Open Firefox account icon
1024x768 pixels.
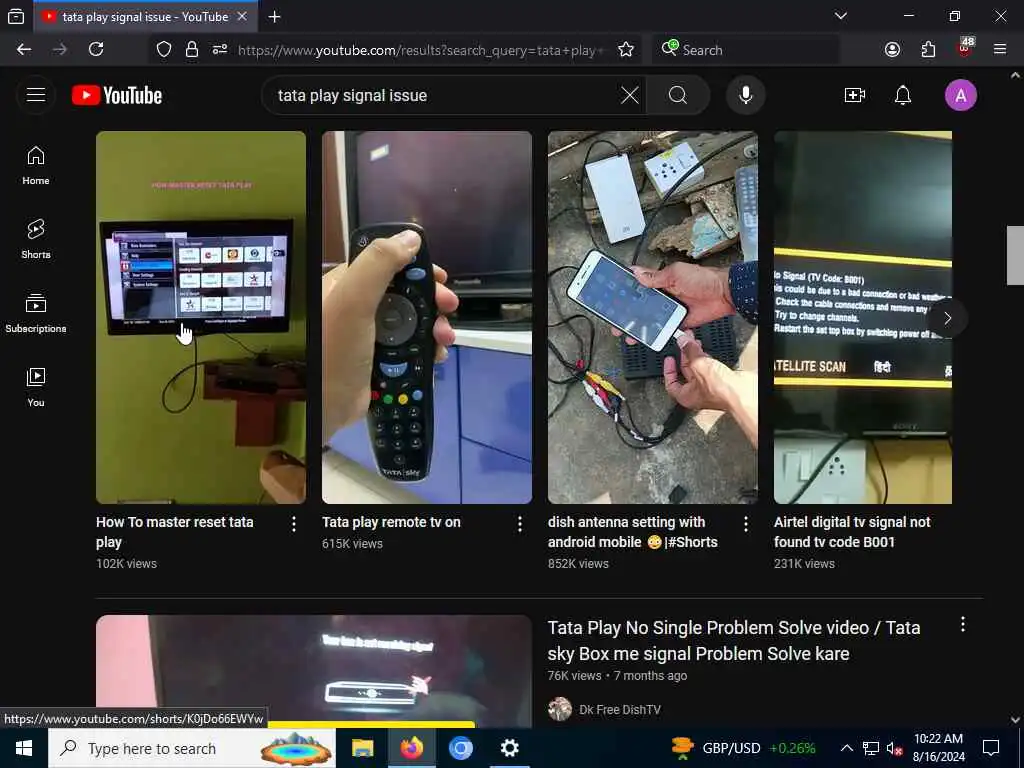pyautogui.click(x=892, y=50)
